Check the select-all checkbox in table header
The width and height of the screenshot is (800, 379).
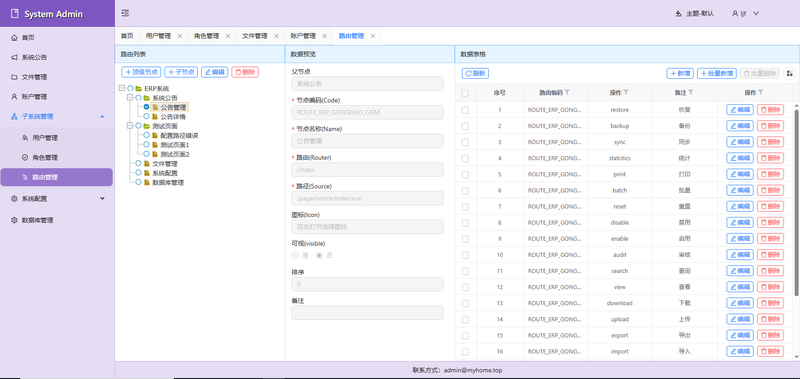click(465, 93)
